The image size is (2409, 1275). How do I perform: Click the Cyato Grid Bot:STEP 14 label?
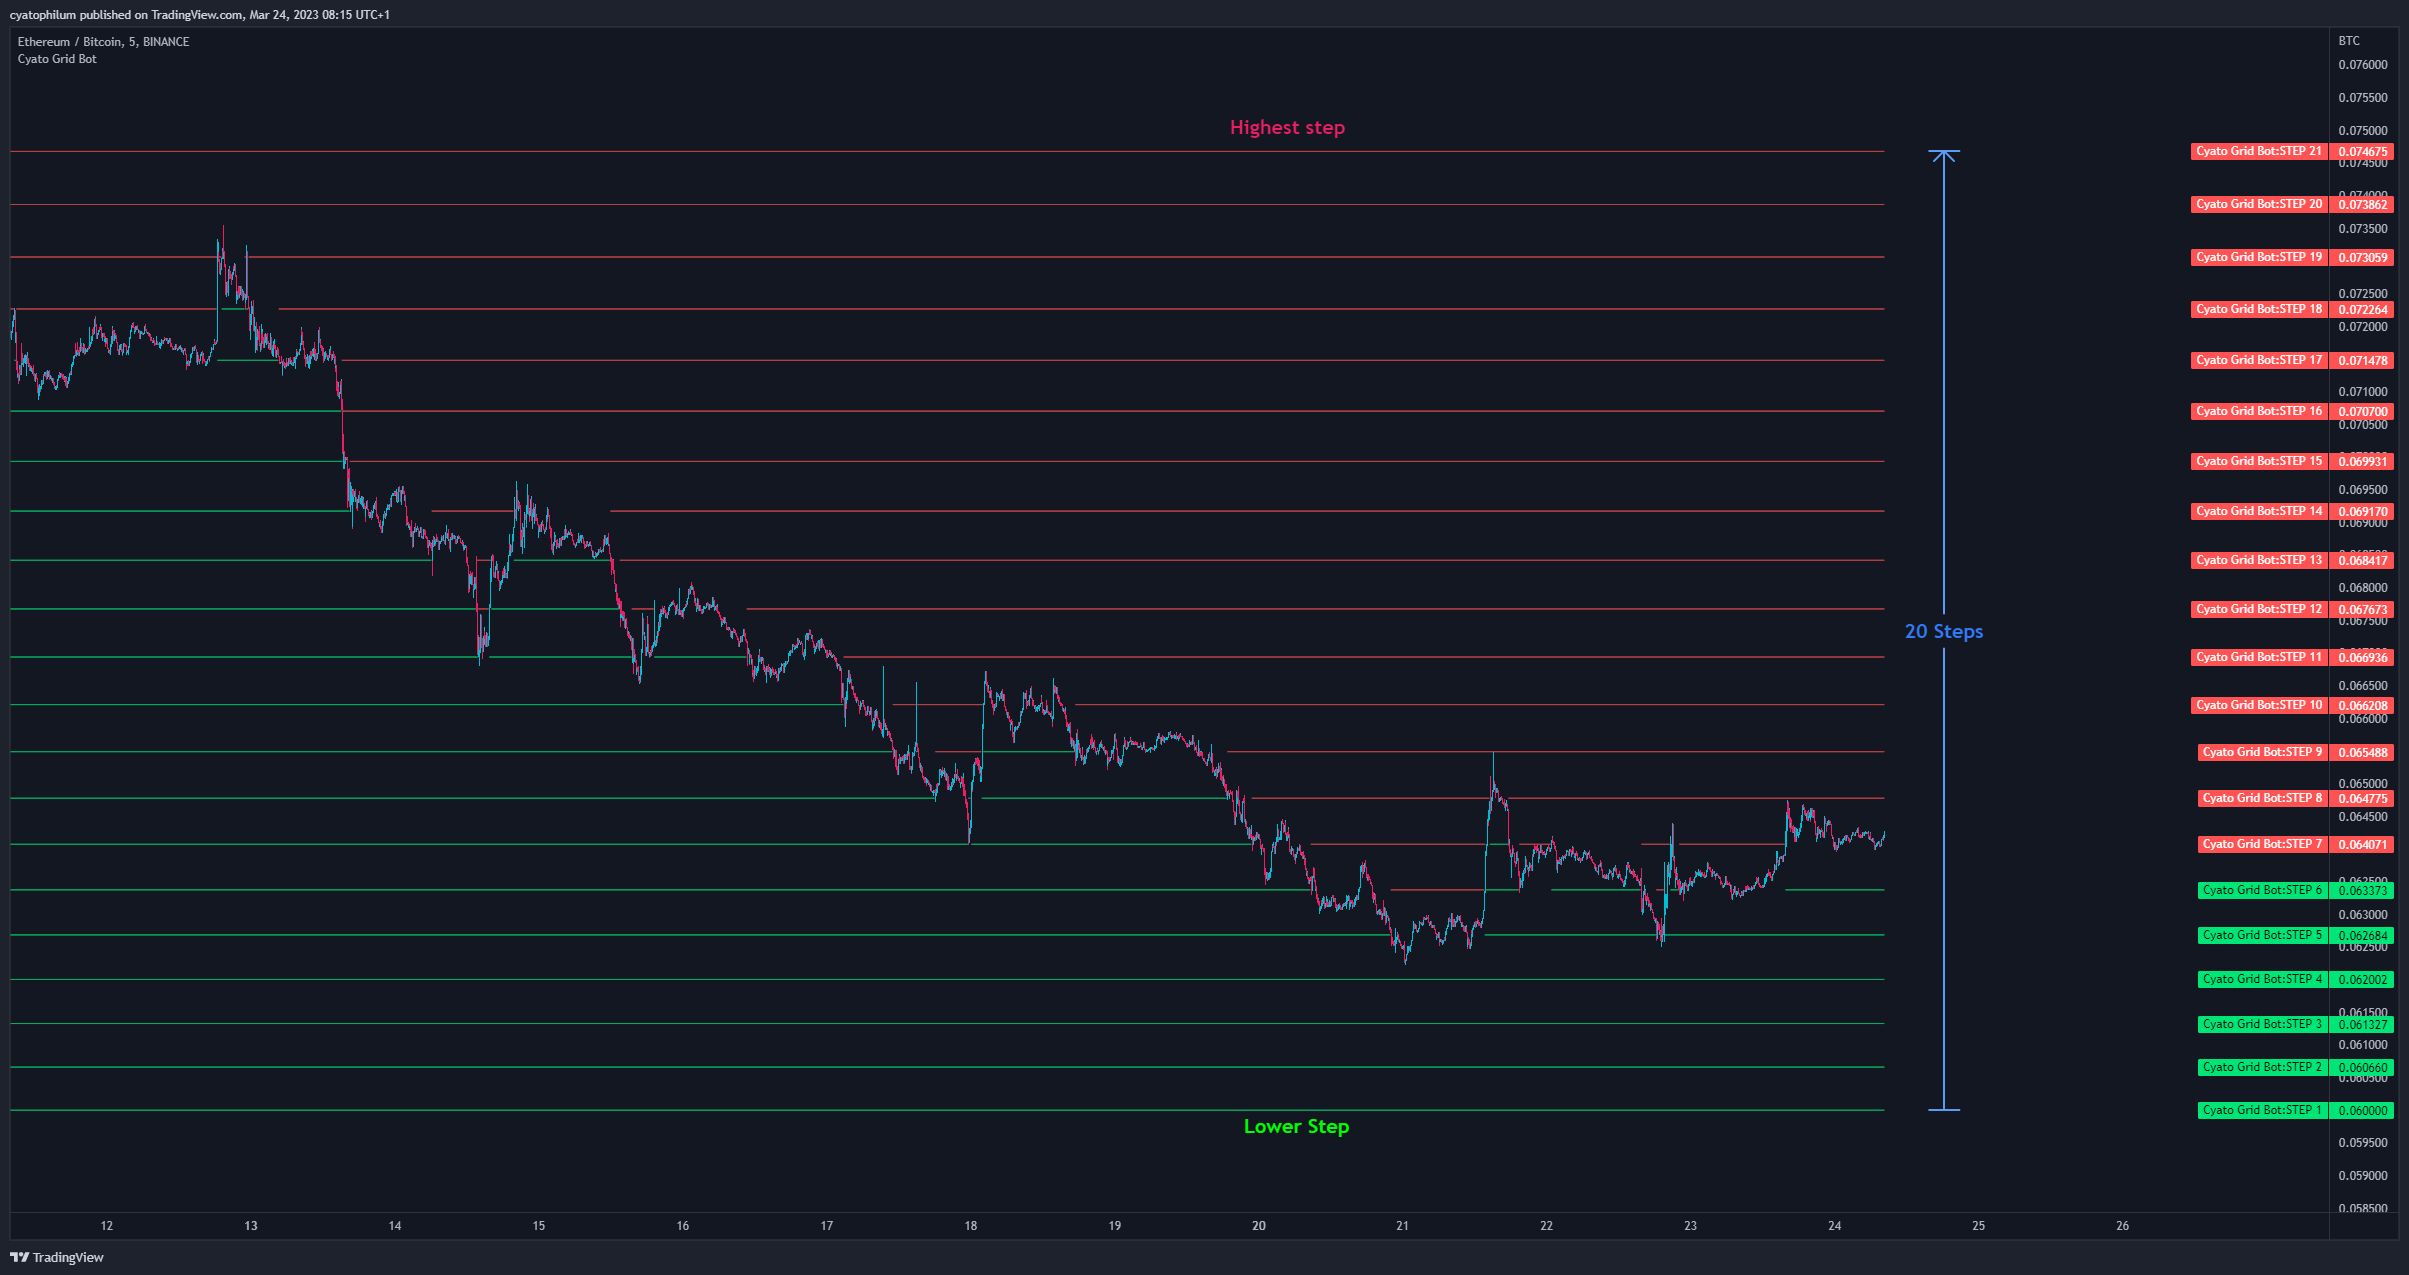2259,511
